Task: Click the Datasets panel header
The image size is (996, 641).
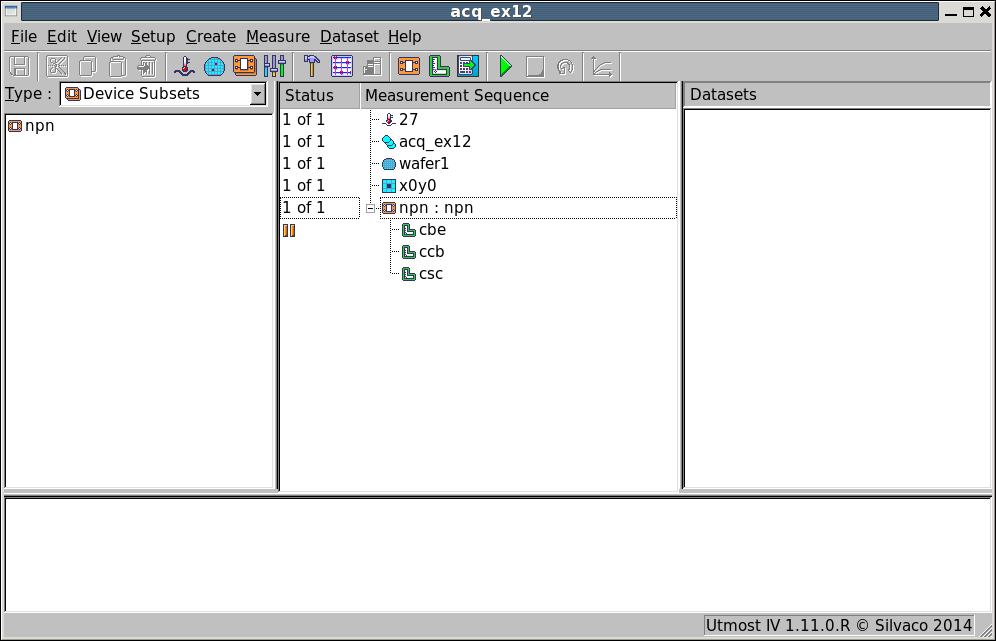Action: (x=837, y=95)
